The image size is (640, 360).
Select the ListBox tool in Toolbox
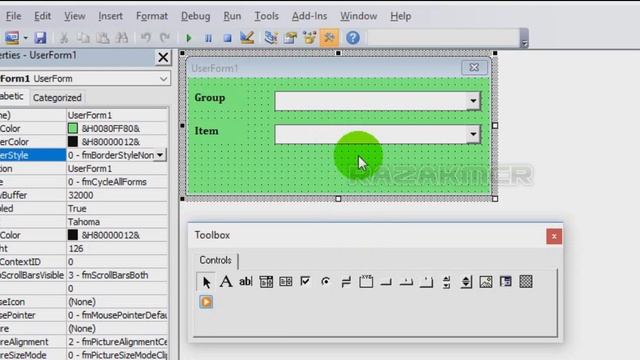[286, 282]
